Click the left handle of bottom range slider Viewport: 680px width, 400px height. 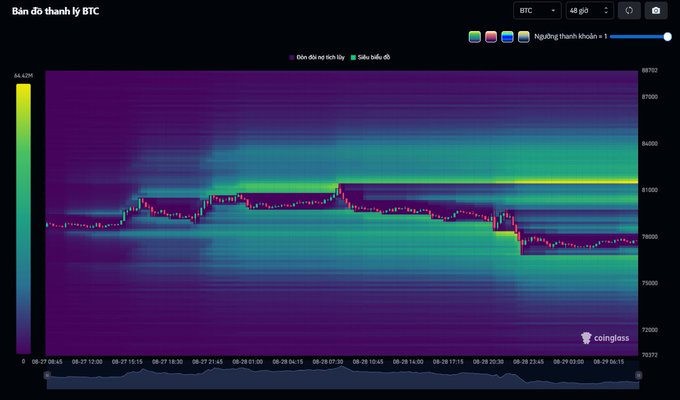coord(47,375)
